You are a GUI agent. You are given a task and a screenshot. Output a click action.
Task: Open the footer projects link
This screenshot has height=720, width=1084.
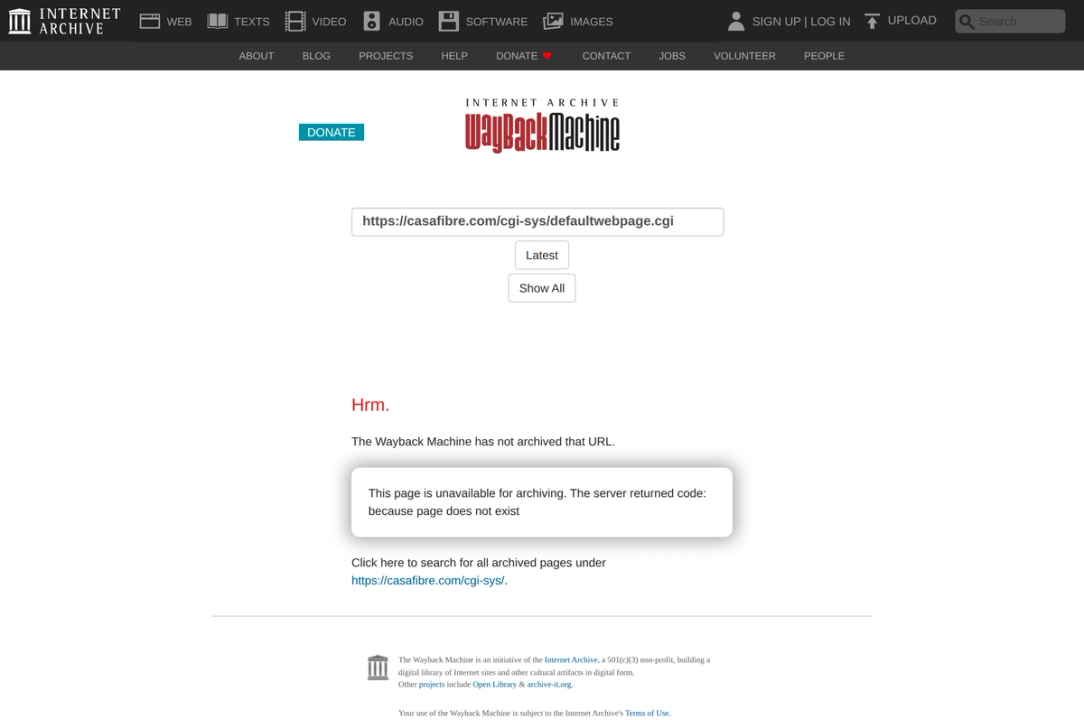coord(431,684)
